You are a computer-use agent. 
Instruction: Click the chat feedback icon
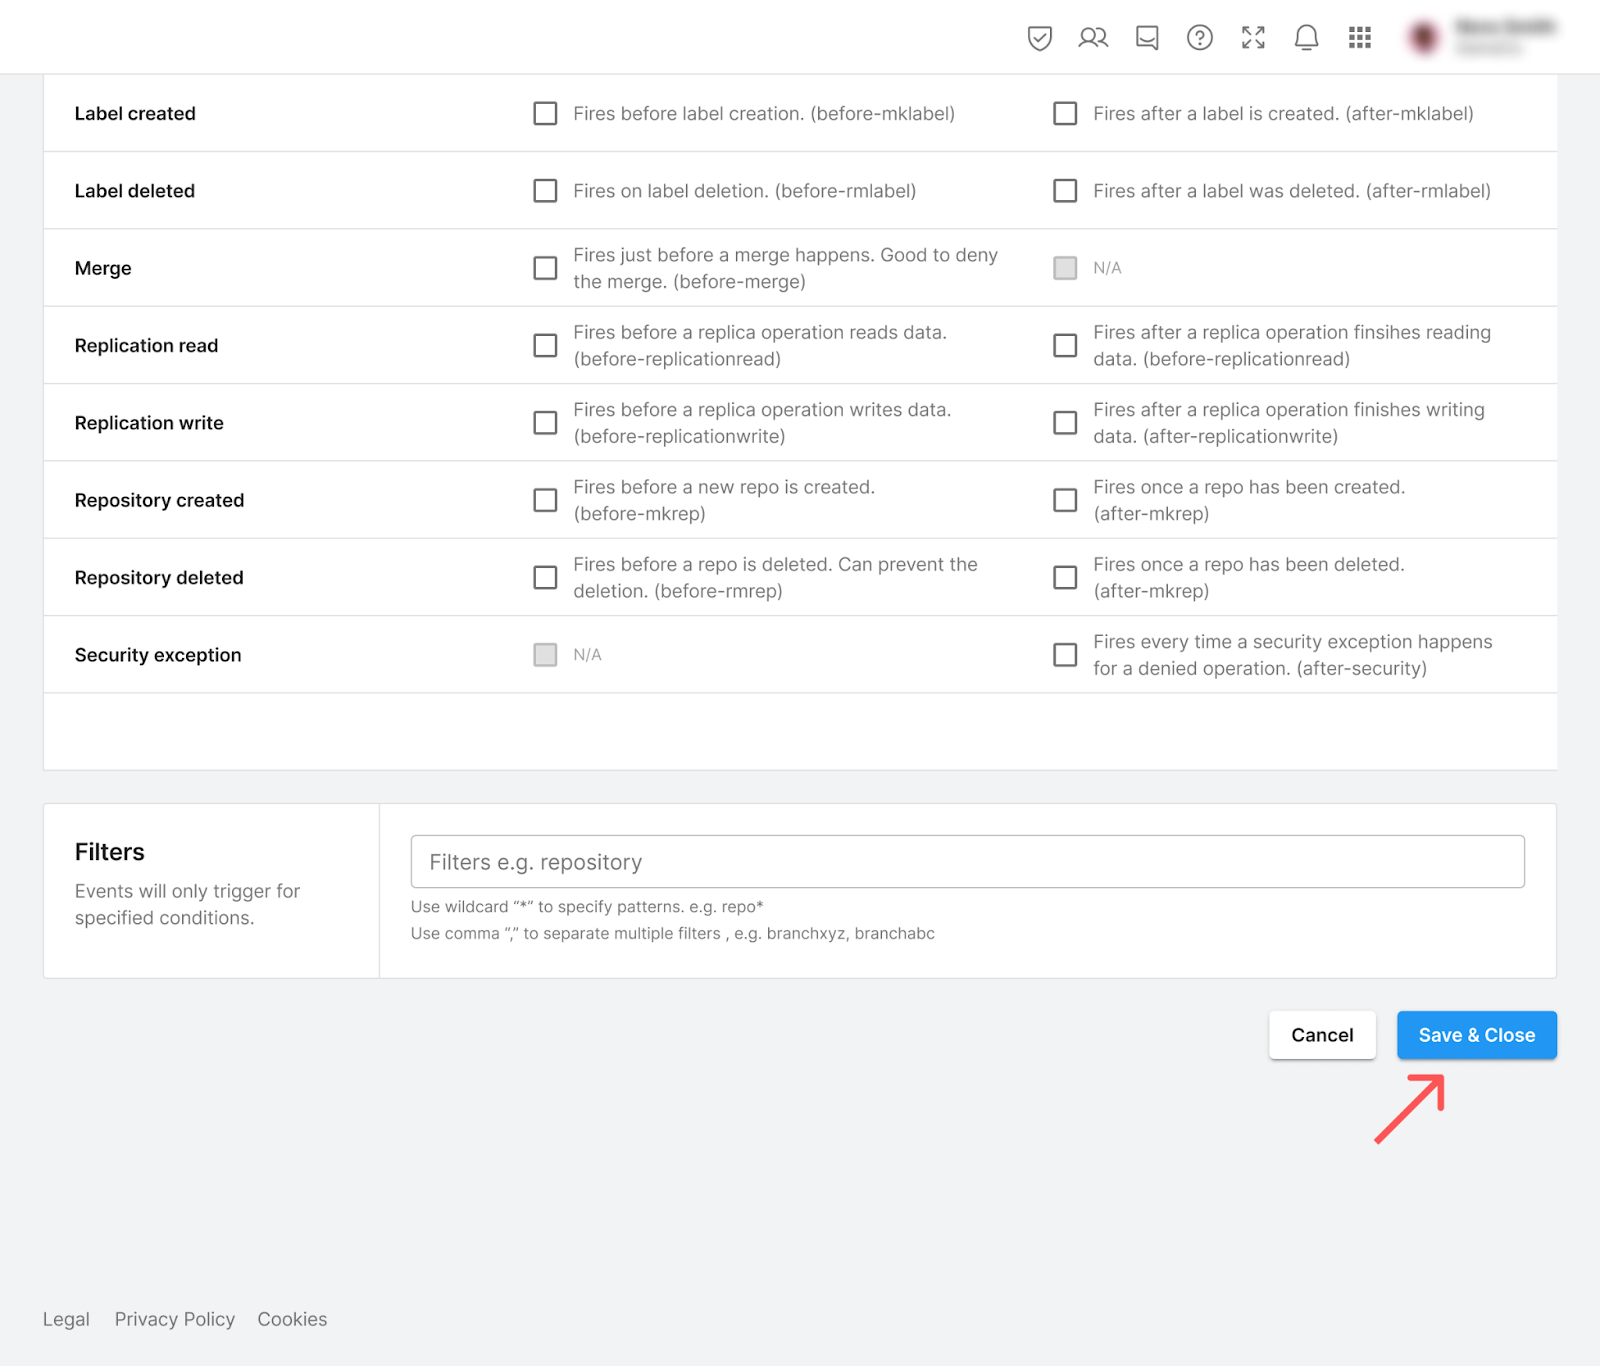[x=1147, y=38]
